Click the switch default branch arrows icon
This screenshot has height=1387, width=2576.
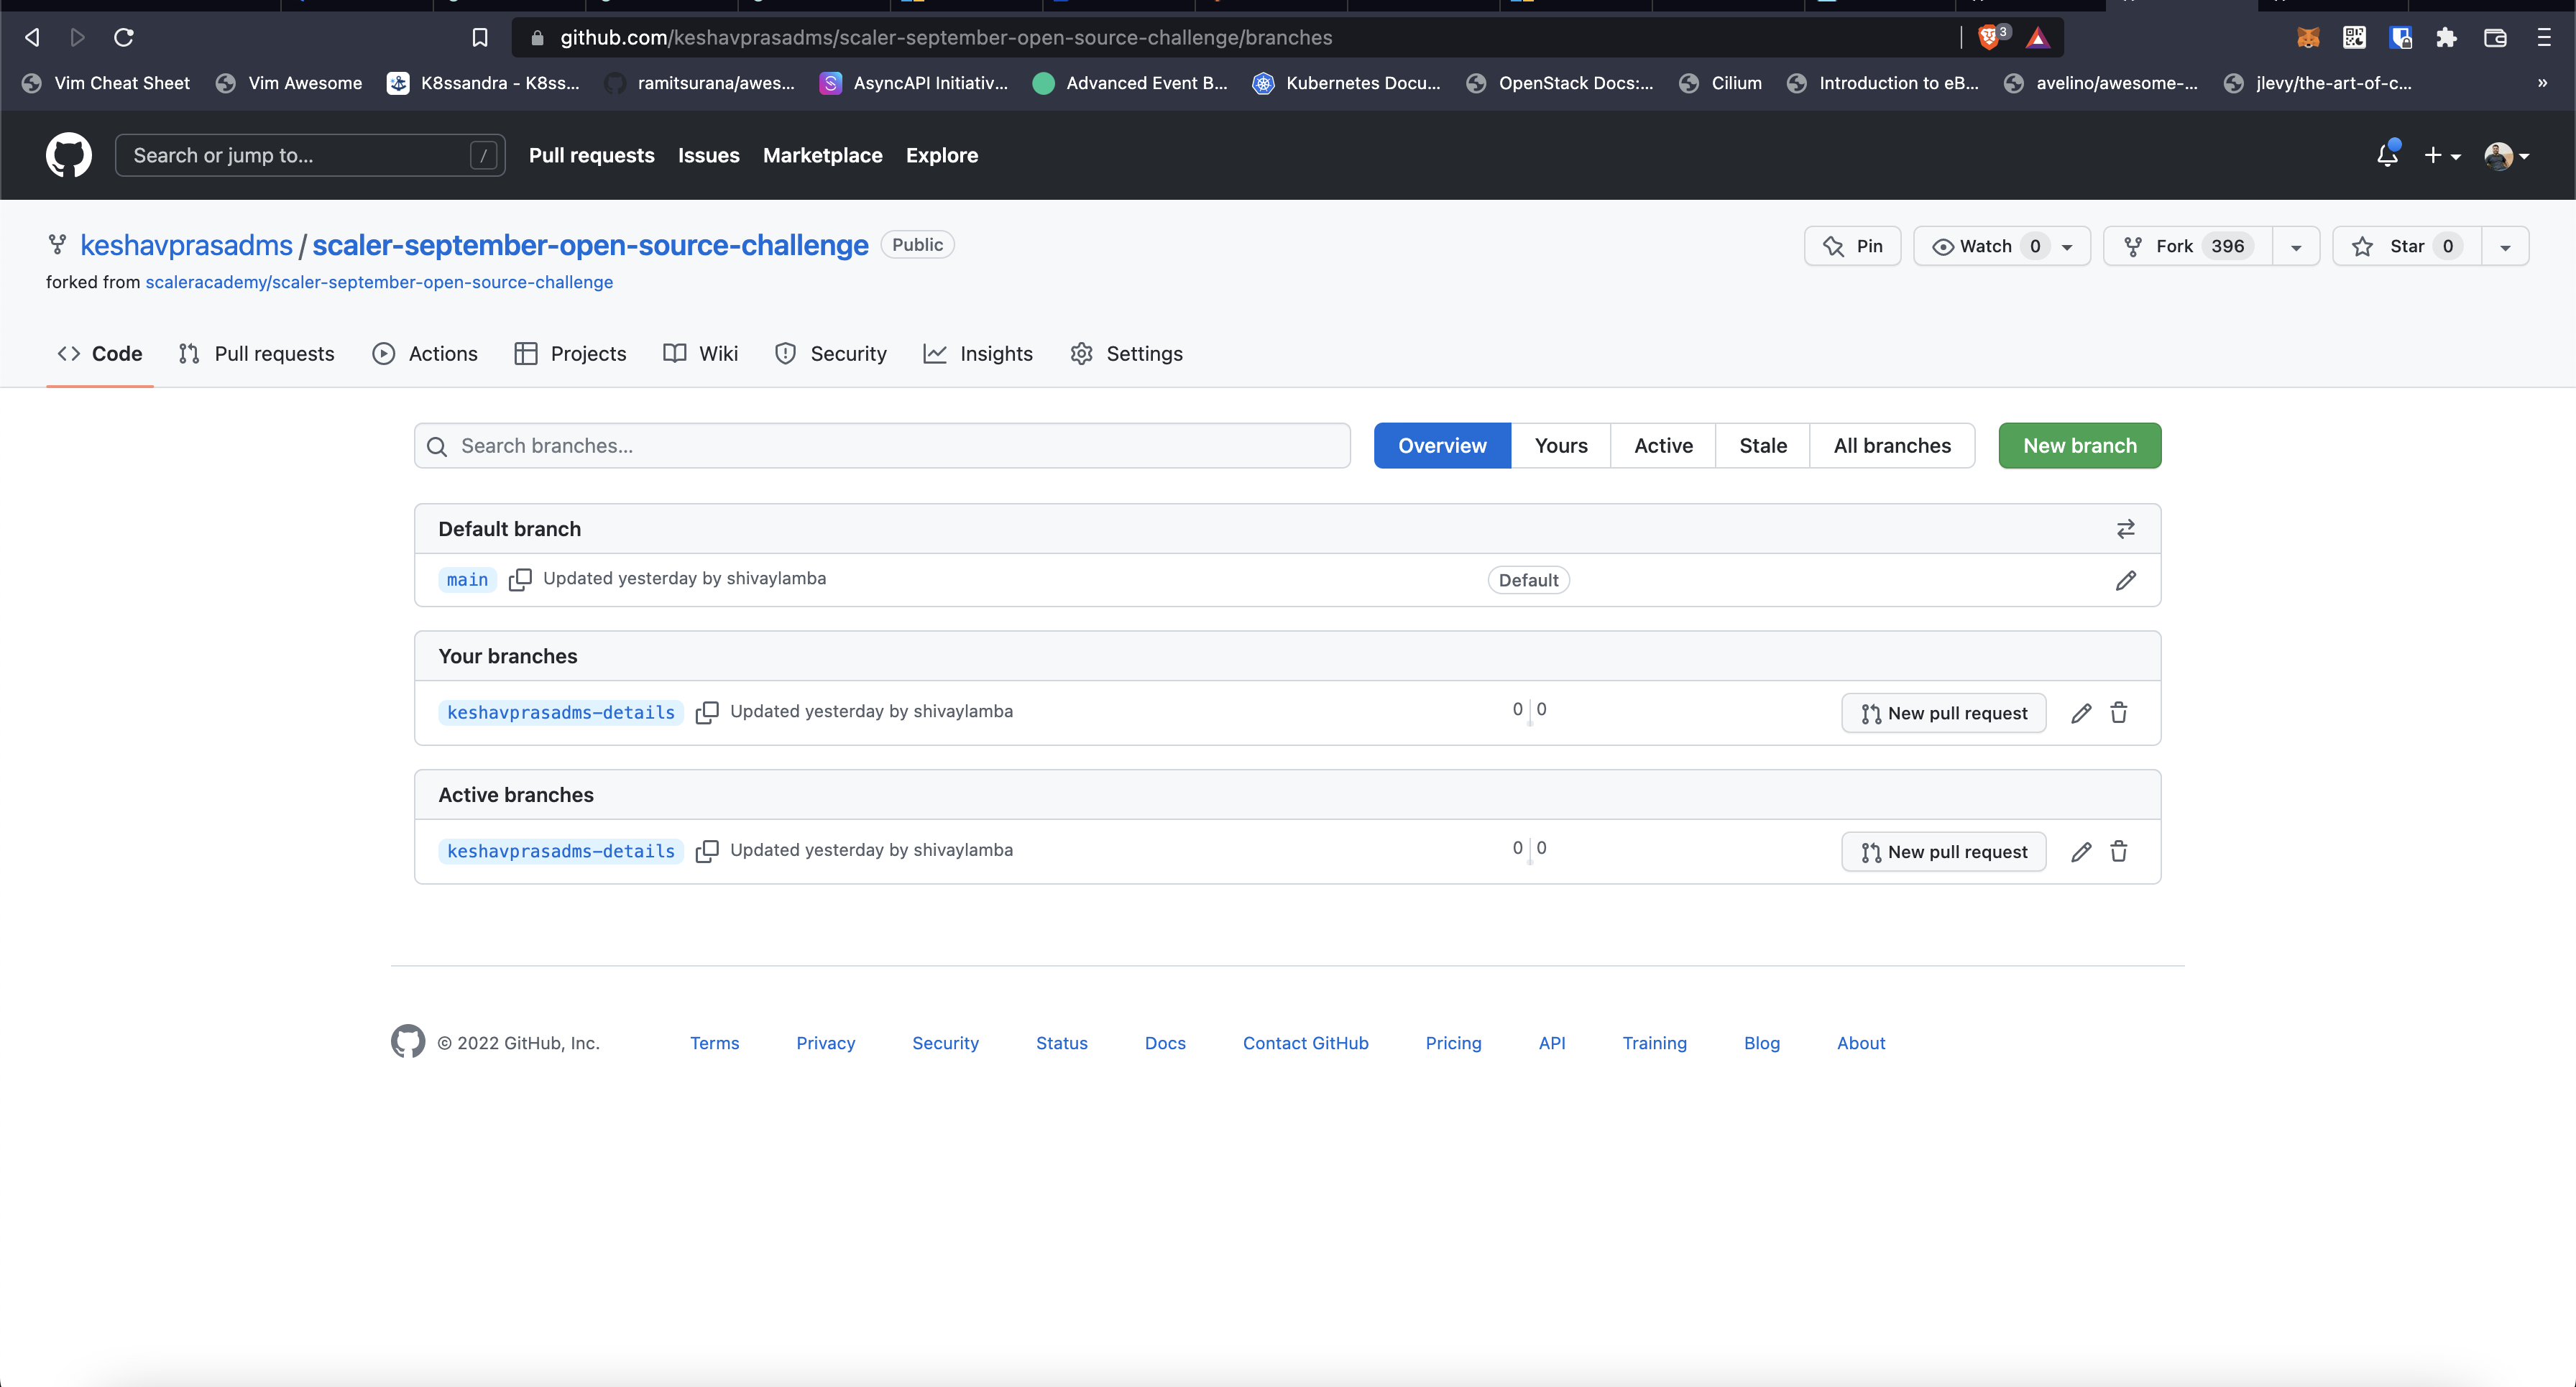point(2125,529)
